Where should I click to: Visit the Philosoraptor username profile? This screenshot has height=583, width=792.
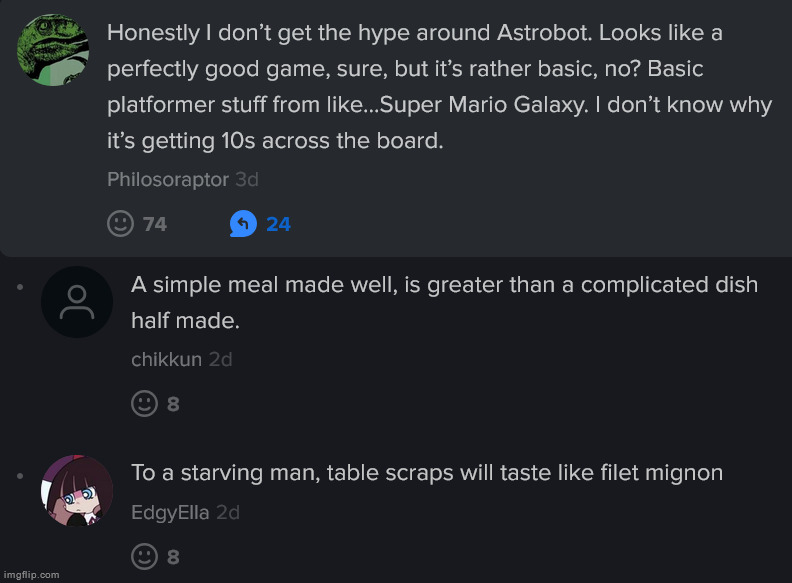[167, 179]
